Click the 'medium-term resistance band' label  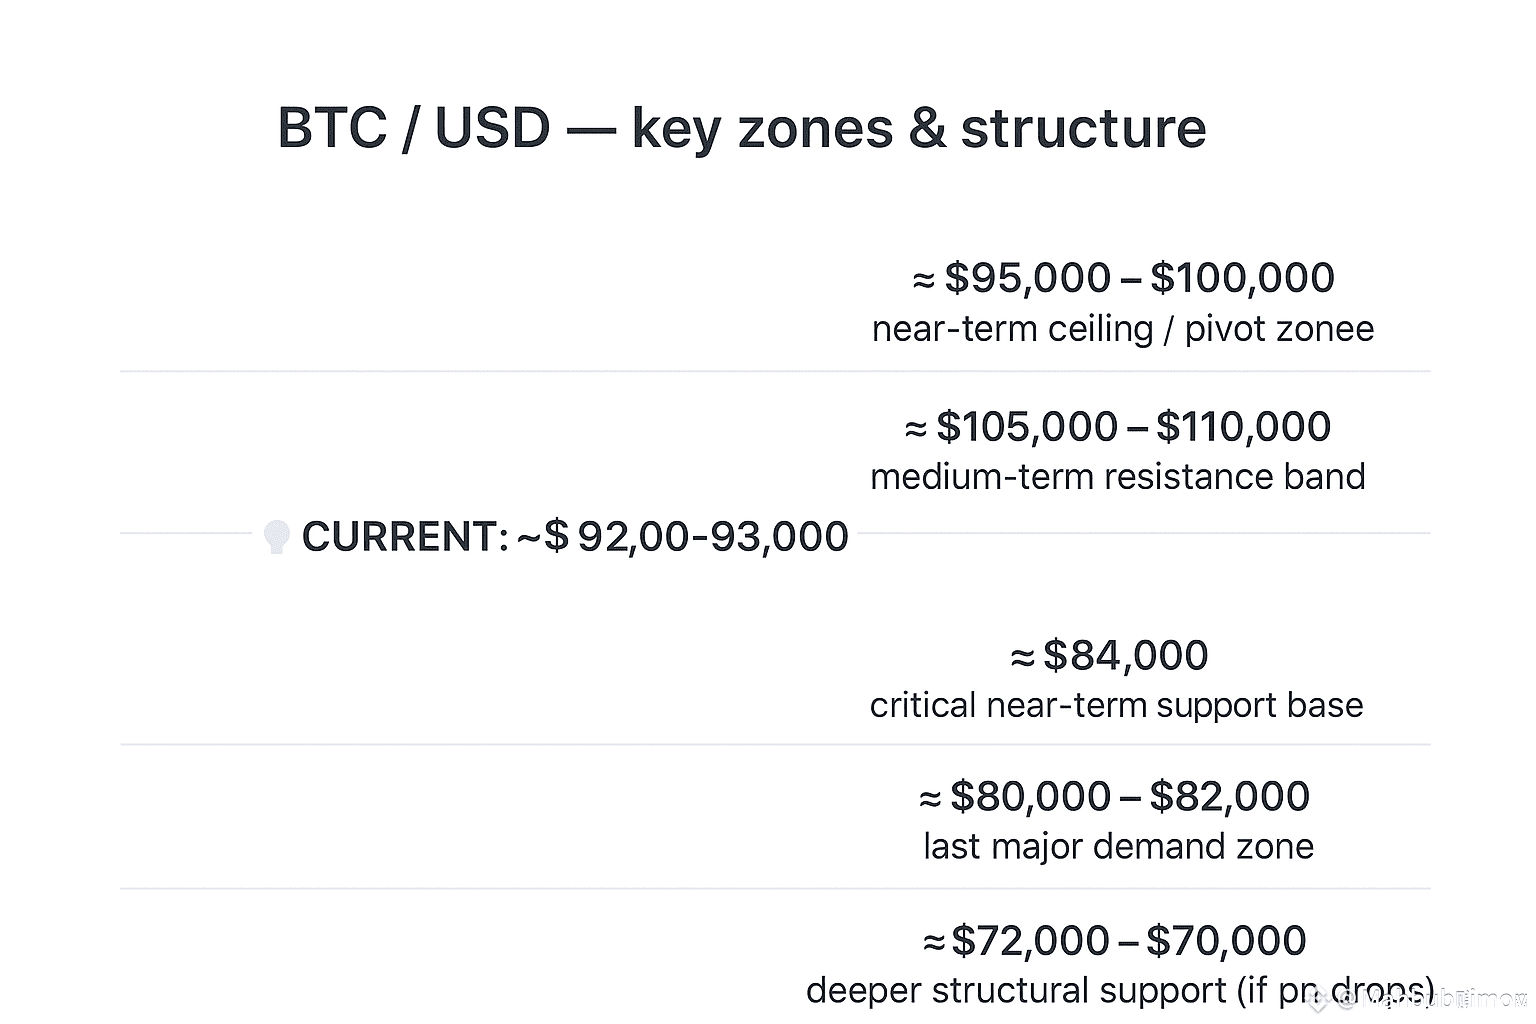pos(1117,477)
